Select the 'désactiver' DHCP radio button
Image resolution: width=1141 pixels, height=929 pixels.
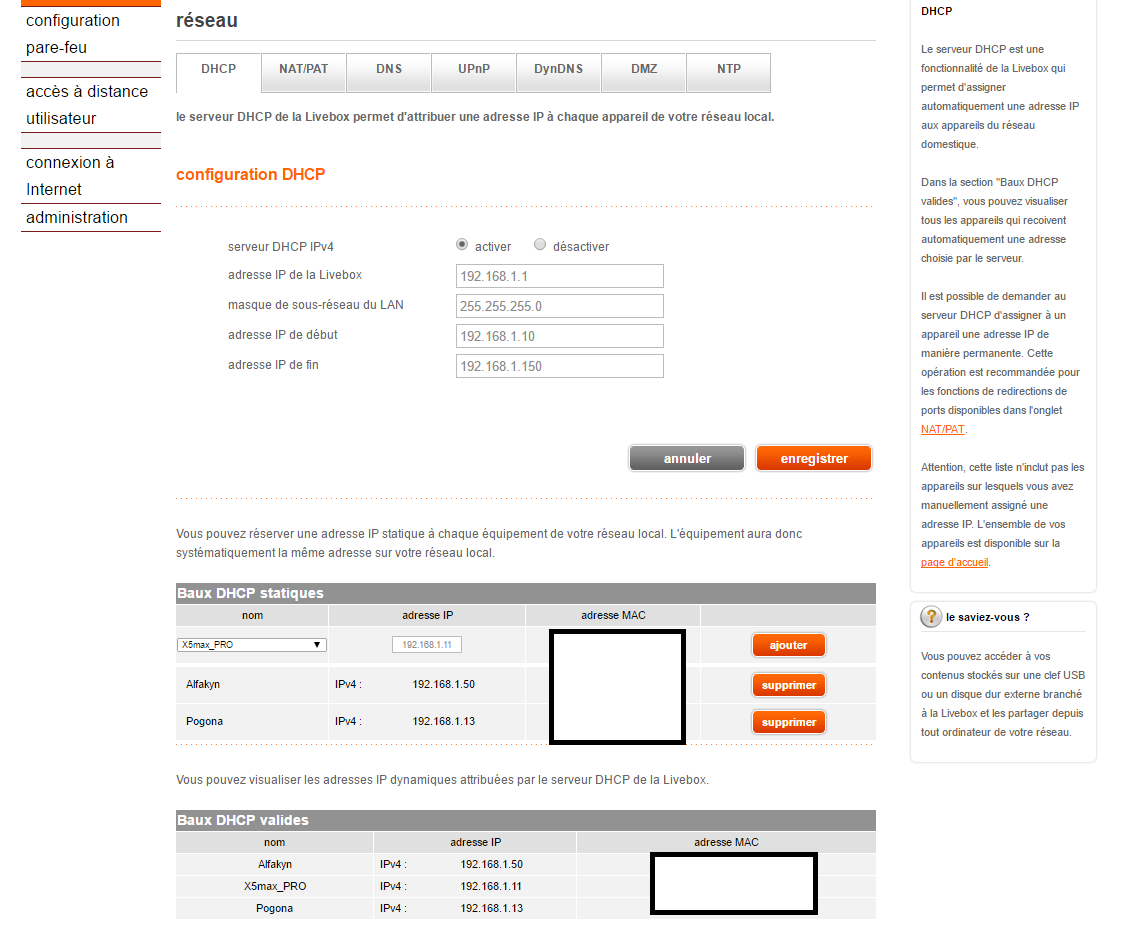coord(540,244)
